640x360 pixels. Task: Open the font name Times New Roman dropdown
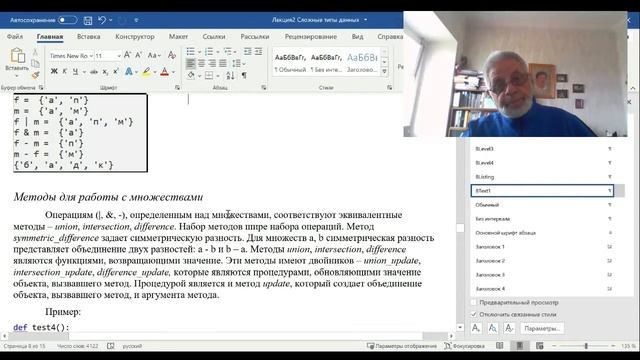(91, 56)
